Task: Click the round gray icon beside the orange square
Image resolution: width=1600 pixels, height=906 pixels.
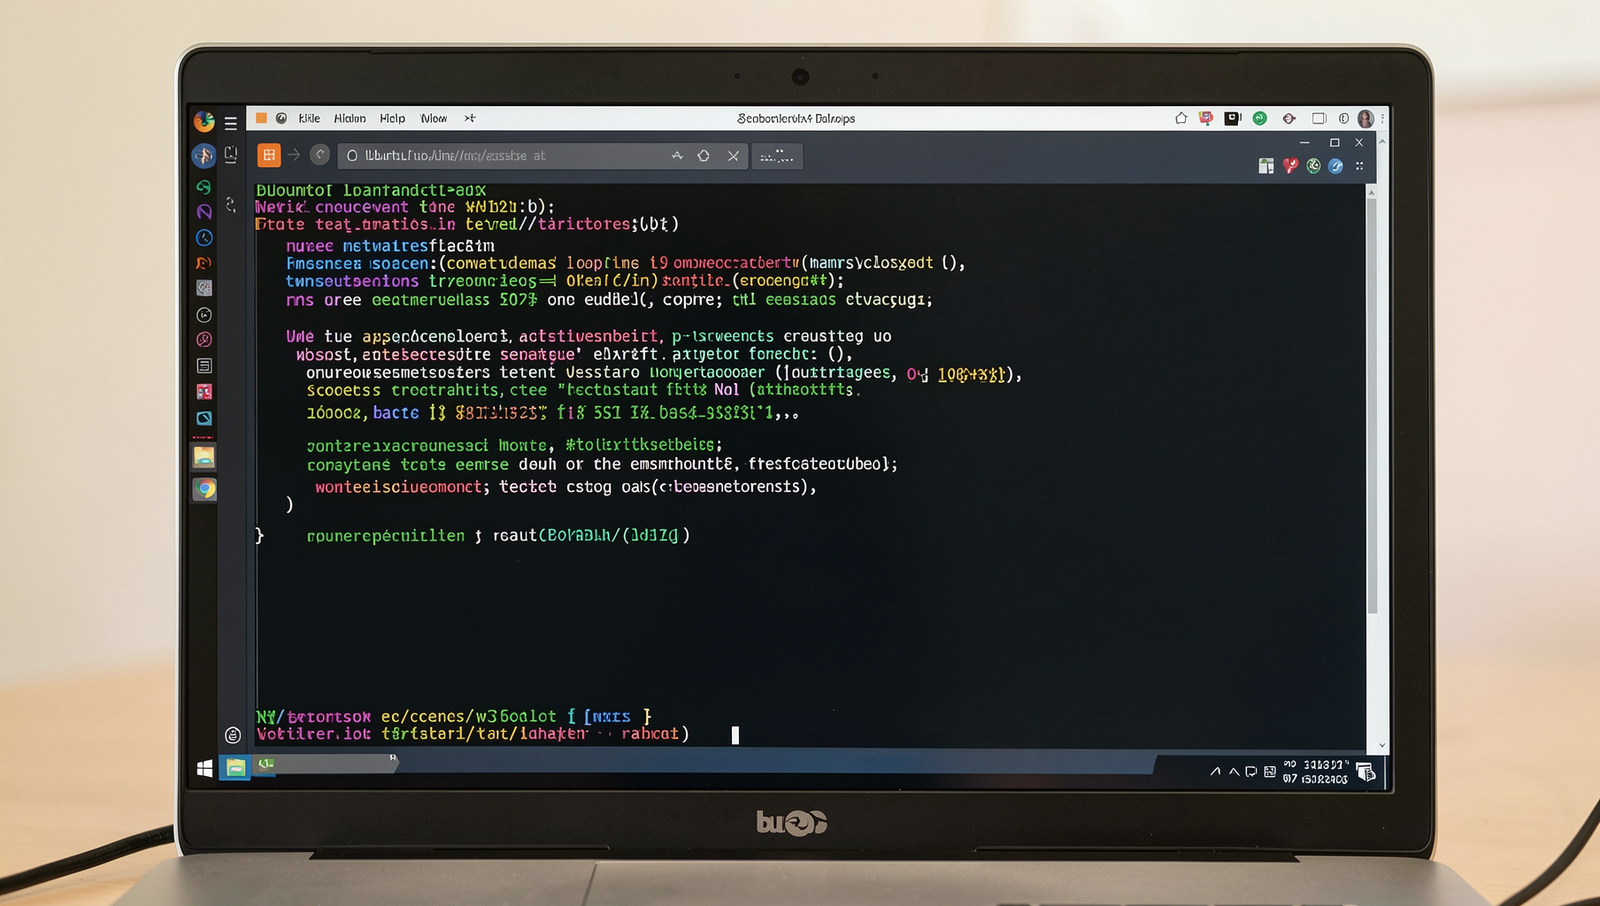Action: 282,118
